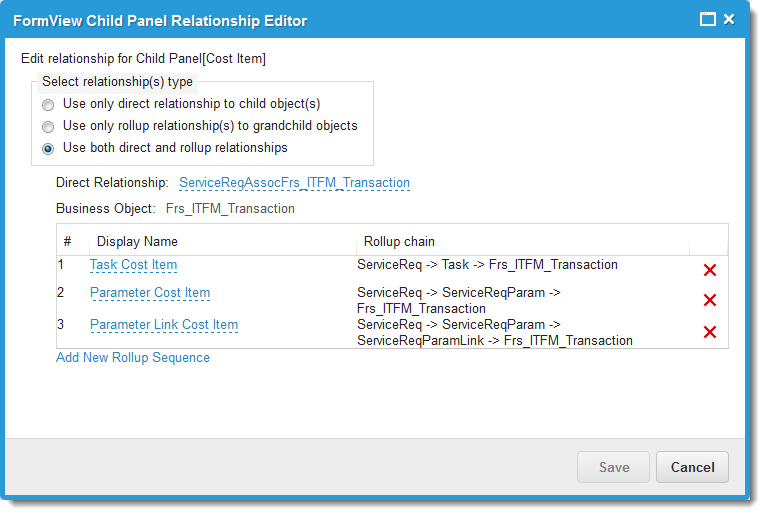Open the ServiceReqAssocFrs_ITFM_Transaction direct relationship link
Image resolution: width=765 pixels, height=515 pixels.
pyautogui.click(x=294, y=183)
